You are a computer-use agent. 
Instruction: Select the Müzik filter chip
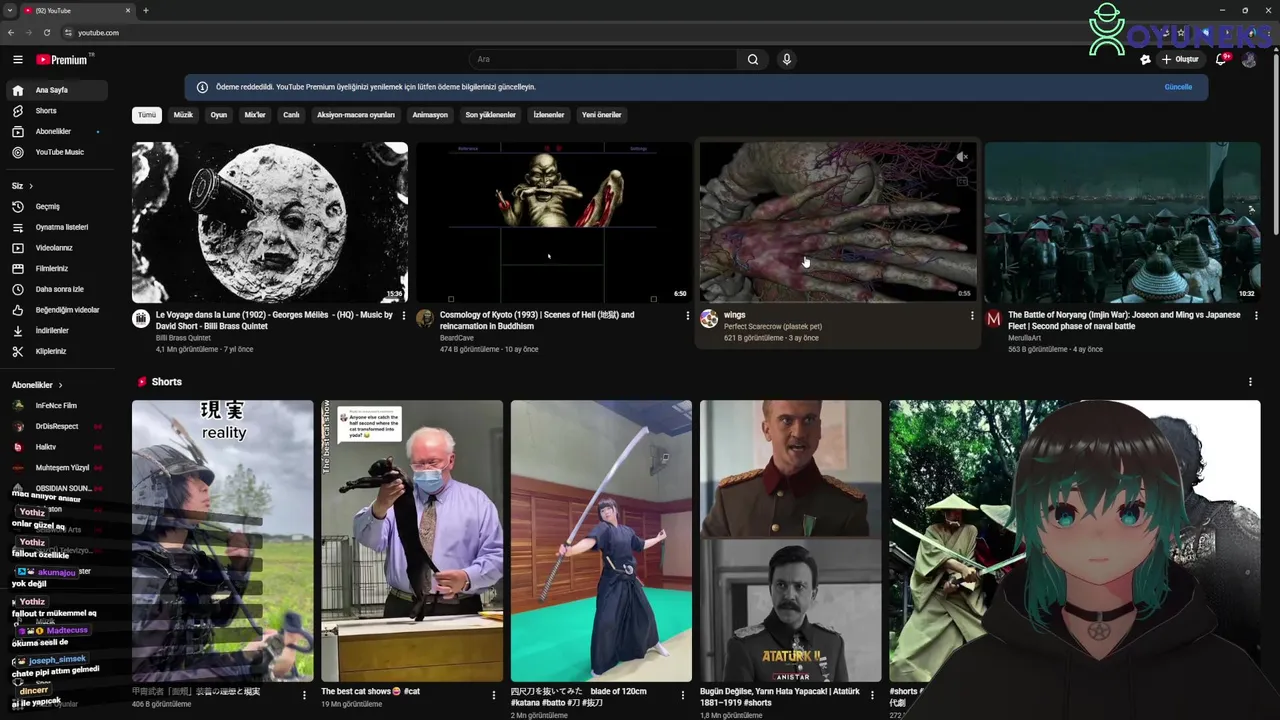click(183, 115)
